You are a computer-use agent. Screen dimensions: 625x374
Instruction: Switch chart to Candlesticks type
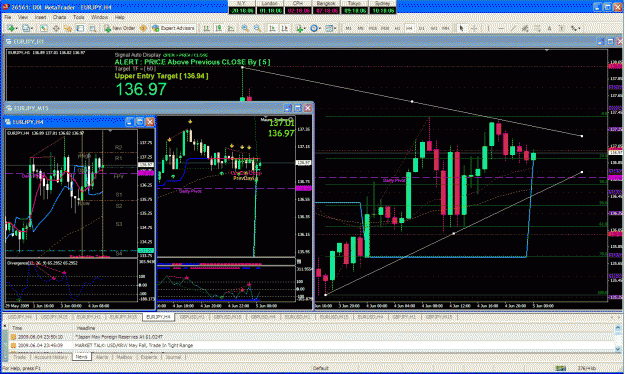219,28
